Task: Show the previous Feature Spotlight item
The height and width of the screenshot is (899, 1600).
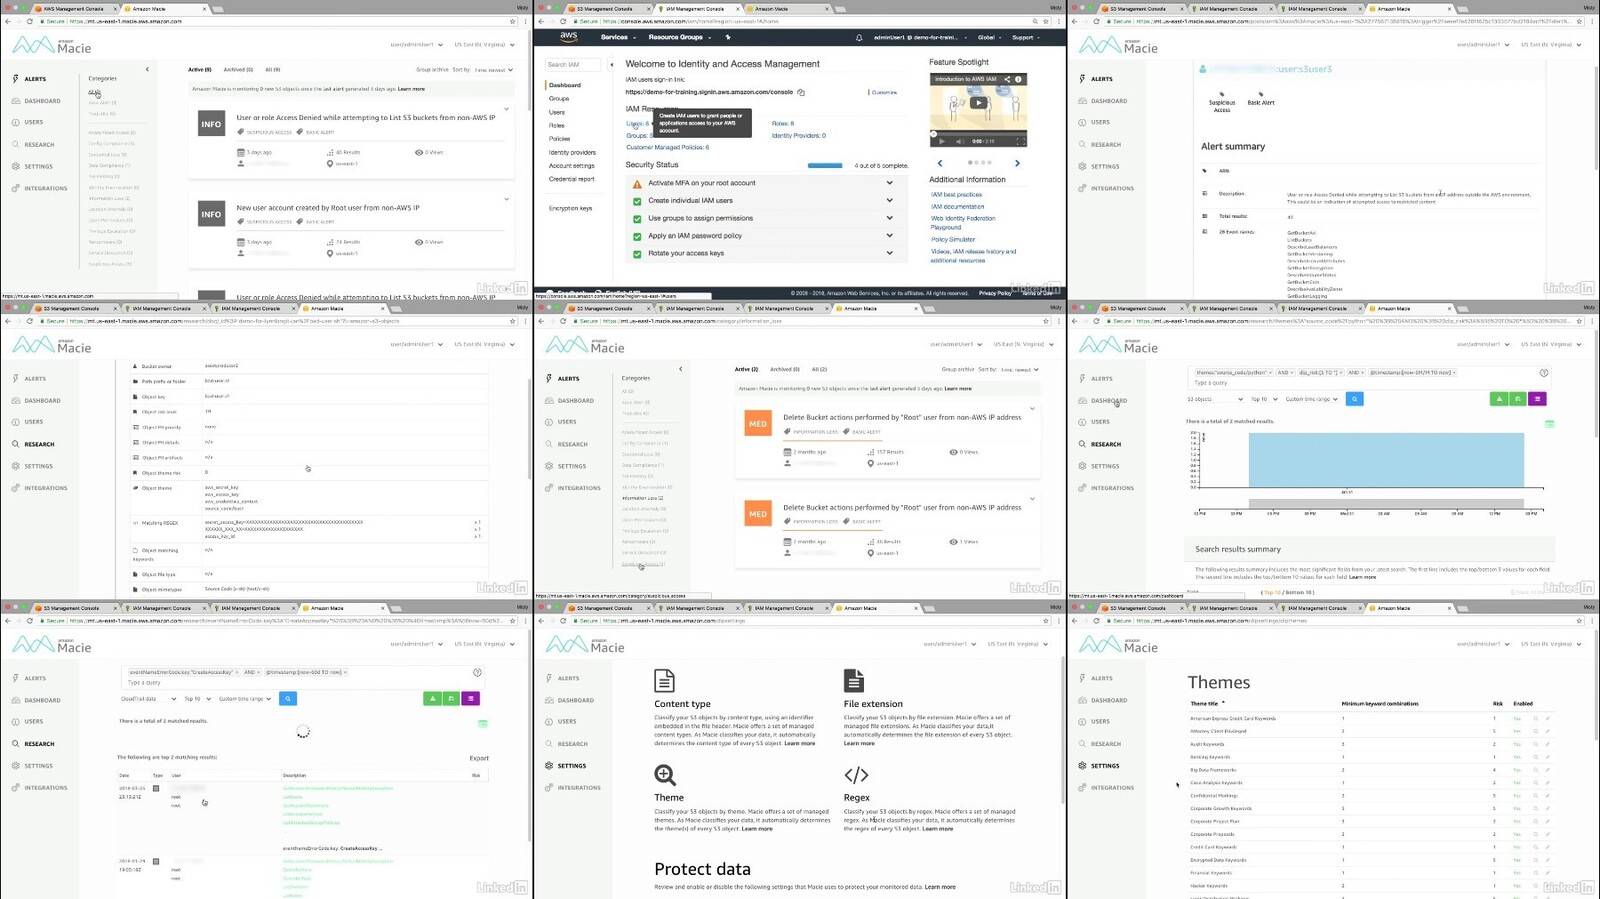Action: coord(940,163)
